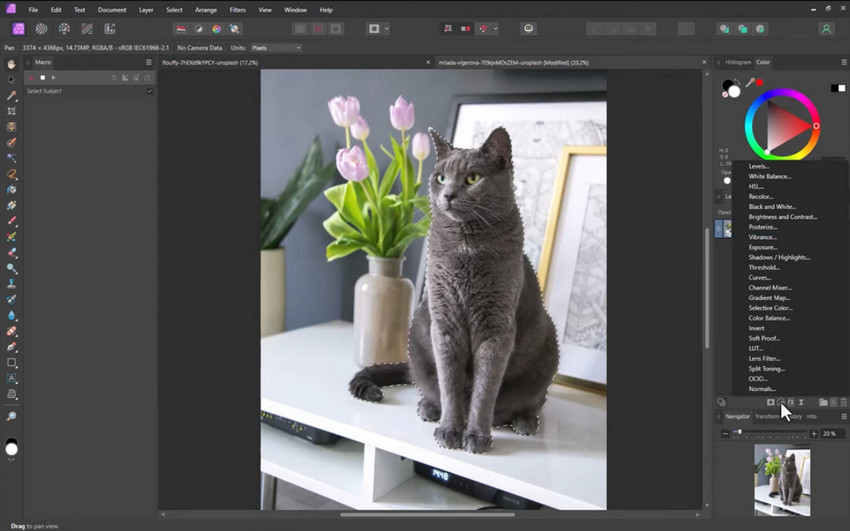Open the Color panel options menu
This screenshot has width=850, height=531.
coord(843,62)
